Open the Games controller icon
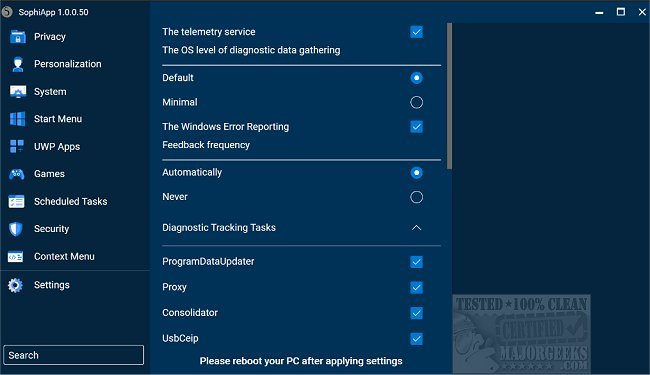Viewport: 650px width, 375px height. pos(17,174)
